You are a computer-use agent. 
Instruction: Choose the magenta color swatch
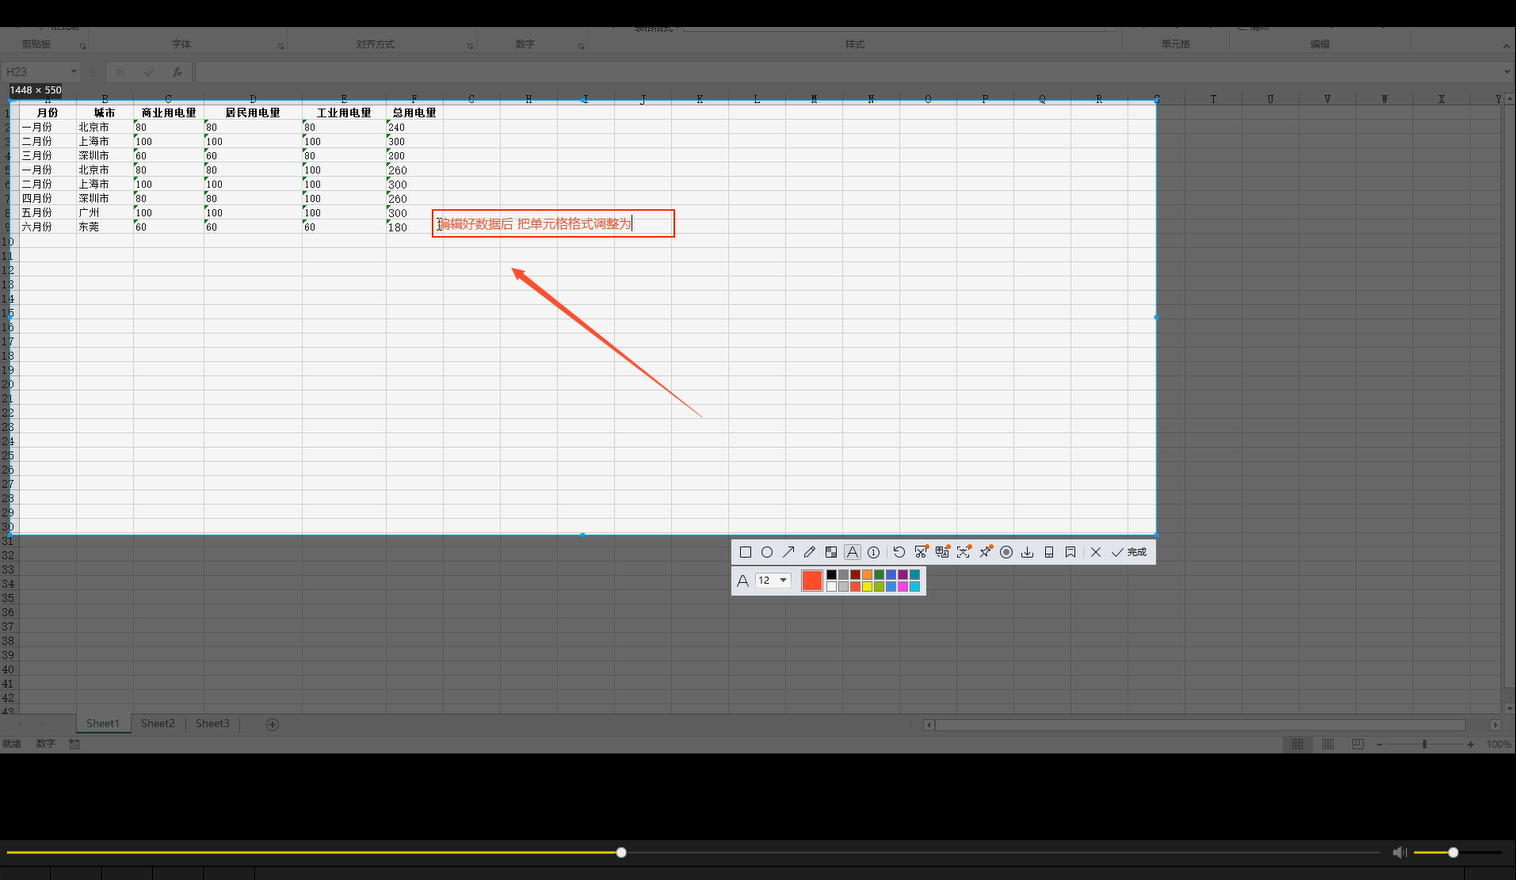(x=902, y=586)
